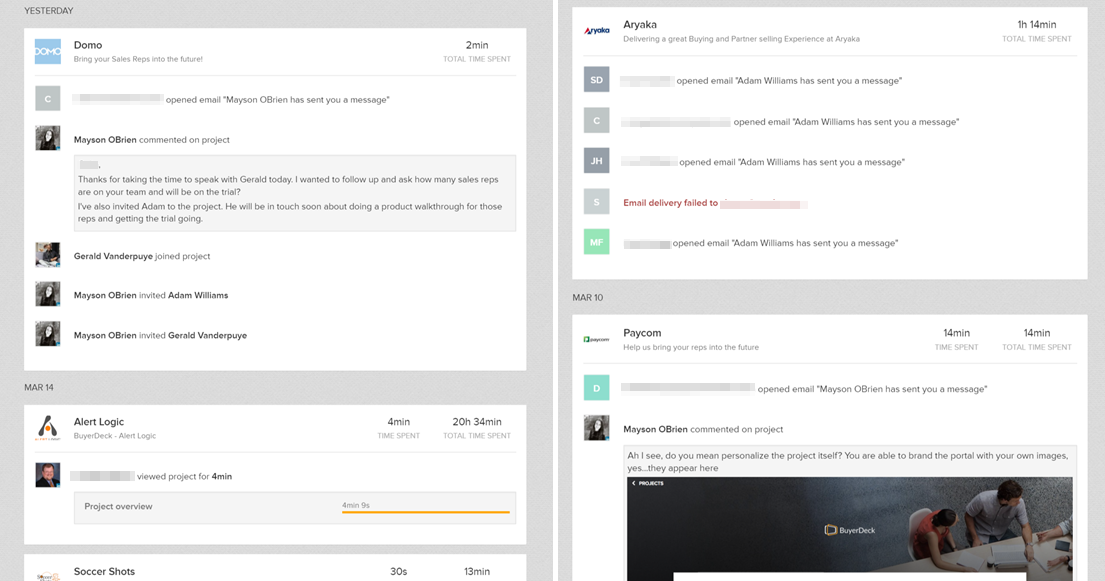Click the S avatar beside failed email

[596, 202]
